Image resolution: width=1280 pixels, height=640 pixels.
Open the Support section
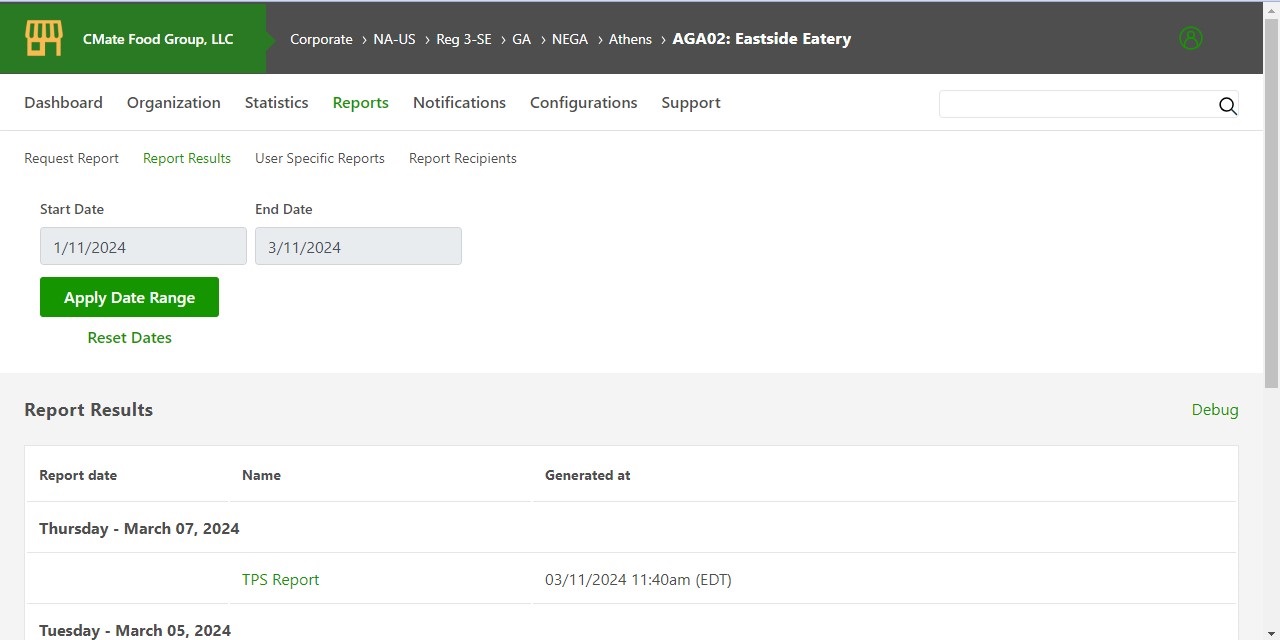pos(690,102)
